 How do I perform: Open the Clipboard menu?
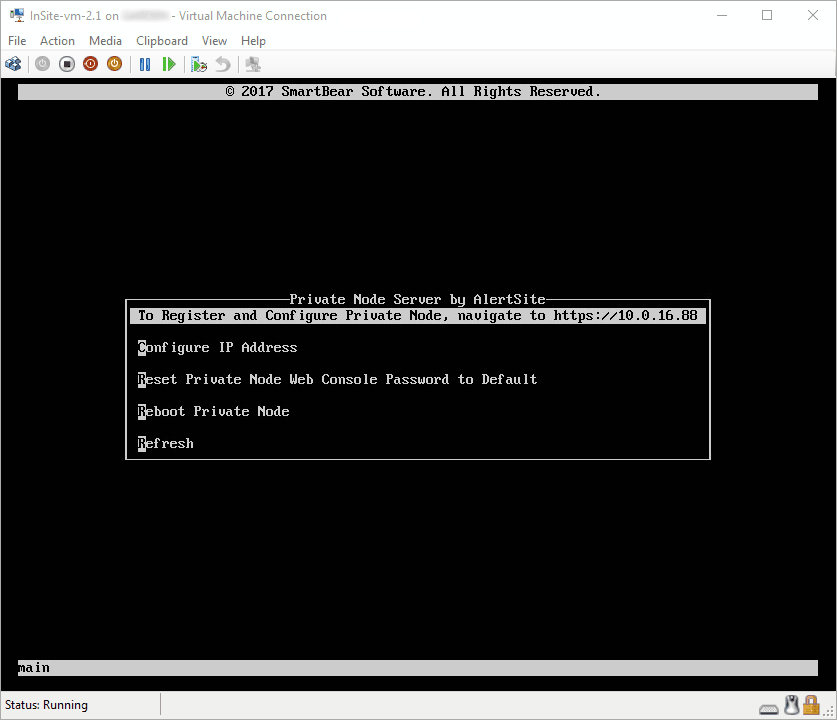pos(162,41)
